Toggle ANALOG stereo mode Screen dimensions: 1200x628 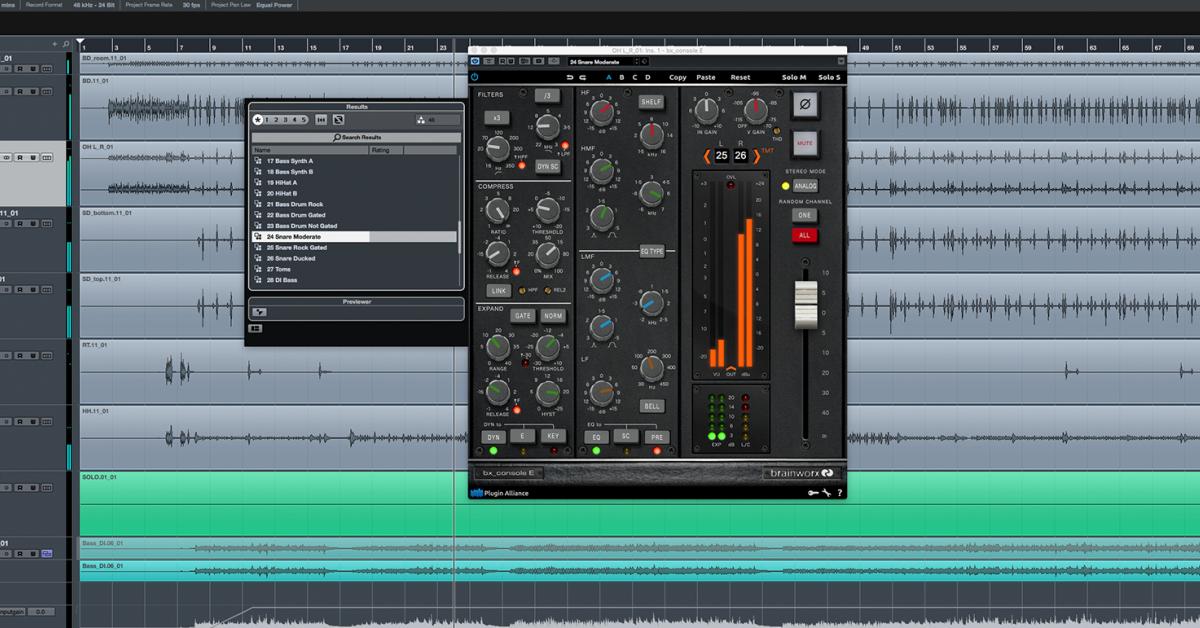pyautogui.click(x=806, y=188)
